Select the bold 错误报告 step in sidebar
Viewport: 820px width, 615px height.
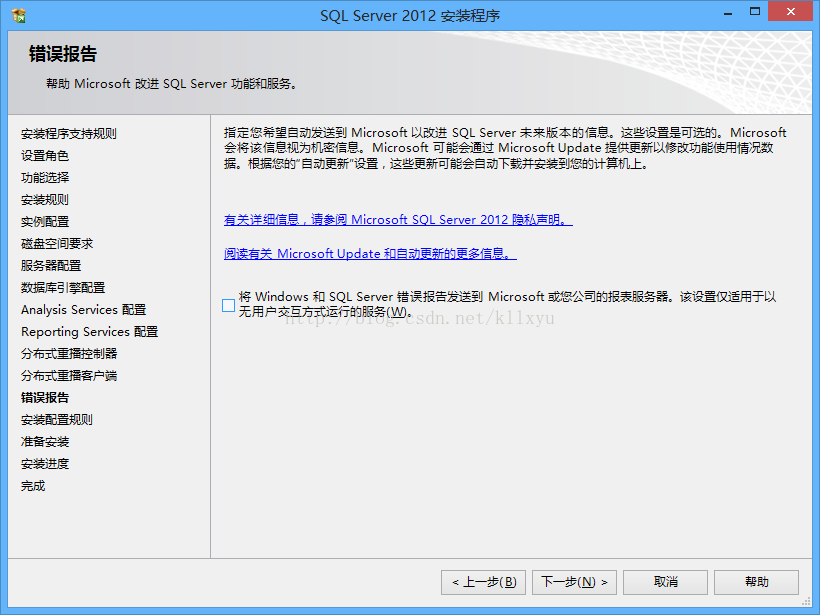pyautogui.click(x=44, y=397)
